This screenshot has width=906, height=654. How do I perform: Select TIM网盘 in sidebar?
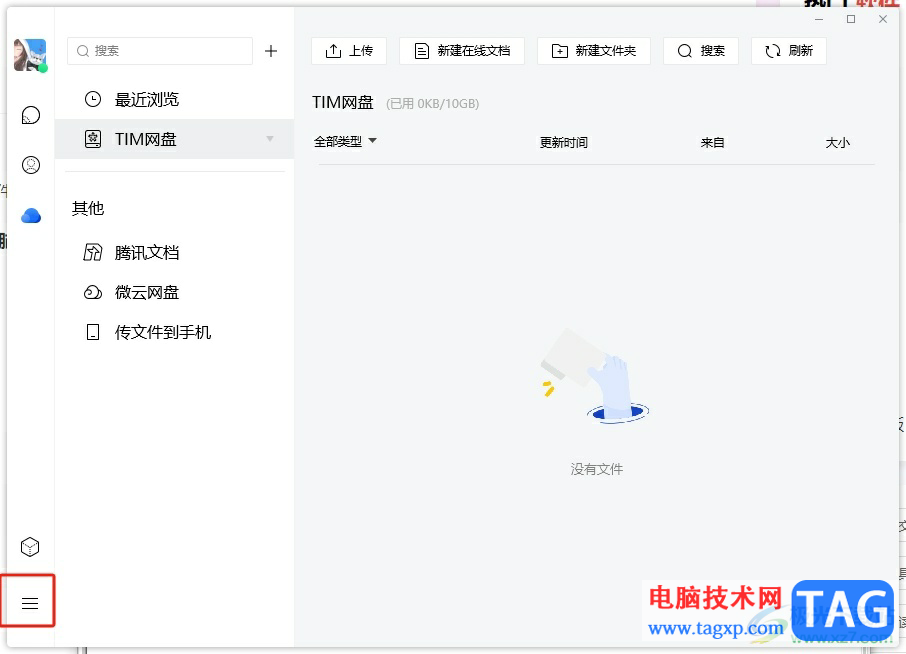(x=174, y=139)
